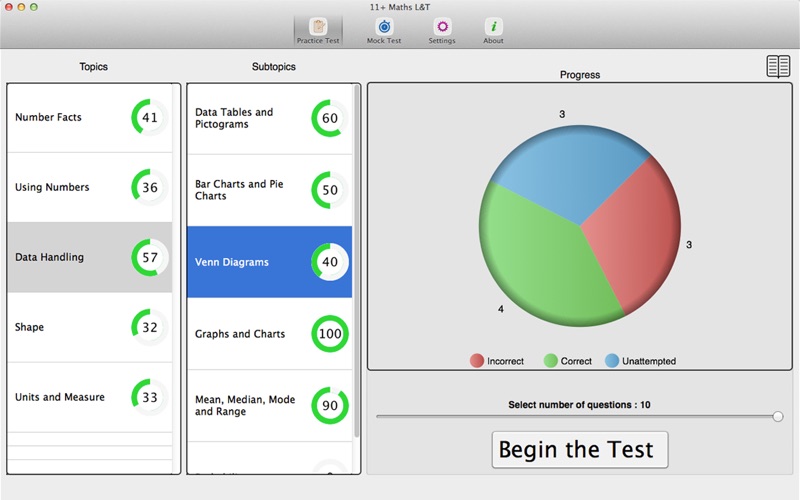Click the Using Numbers progress ring 36

149,187
